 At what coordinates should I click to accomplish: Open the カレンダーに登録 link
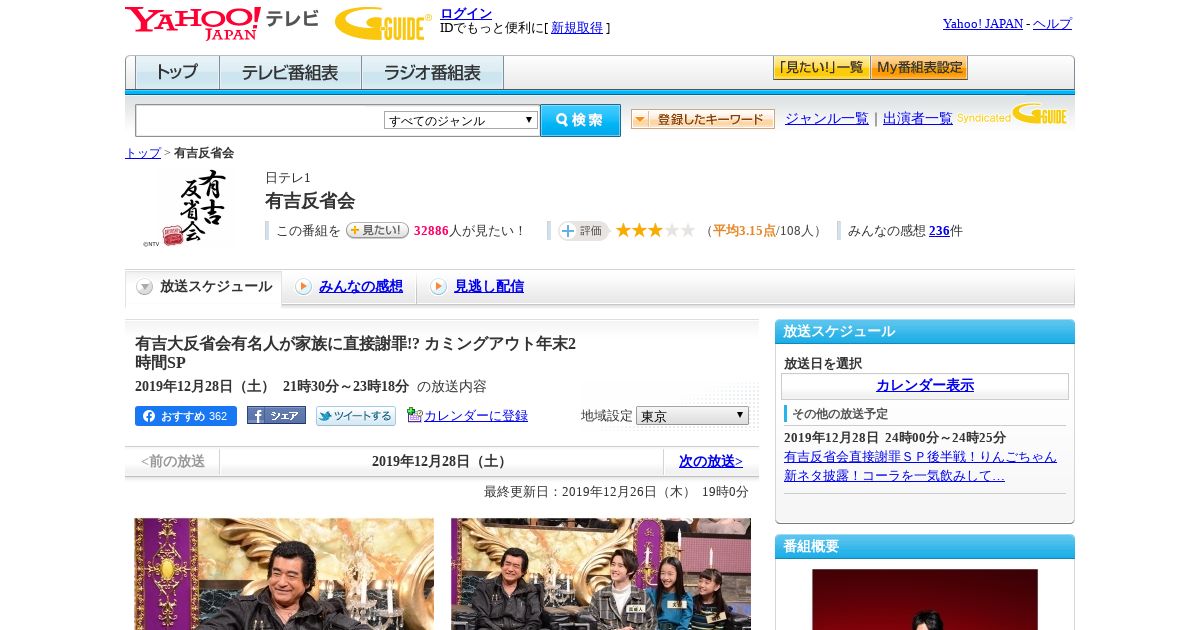(x=476, y=415)
